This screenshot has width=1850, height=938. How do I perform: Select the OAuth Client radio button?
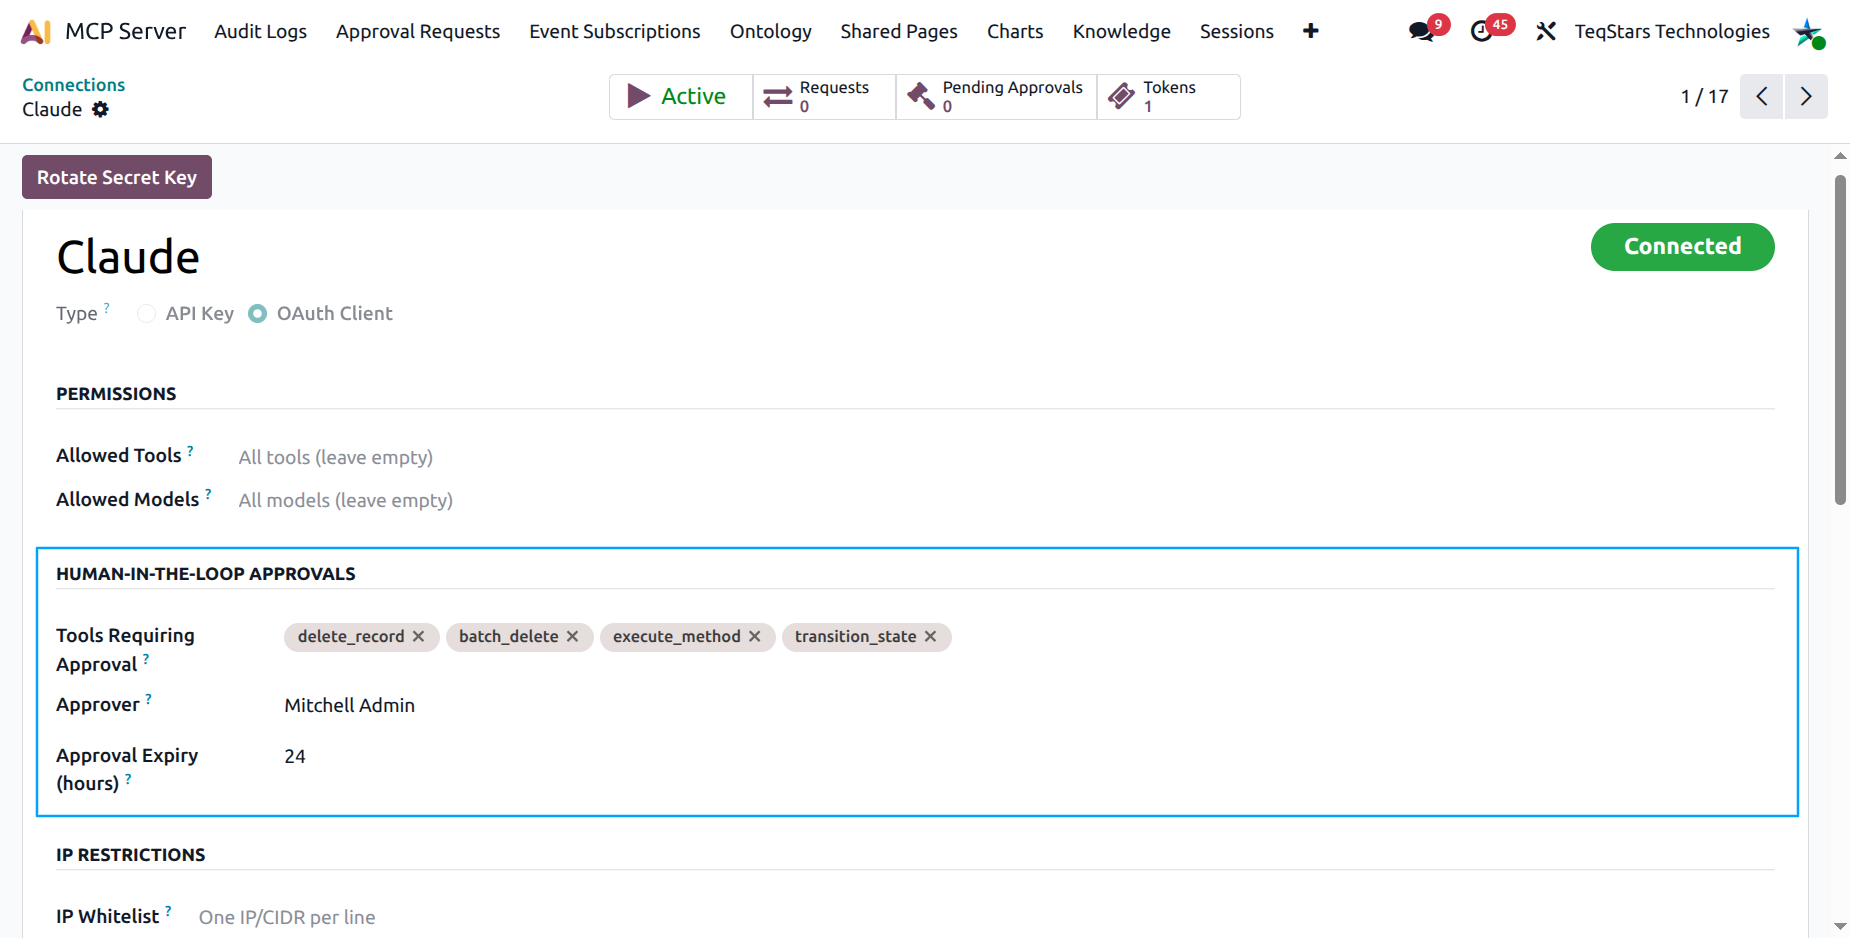tap(258, 314)
